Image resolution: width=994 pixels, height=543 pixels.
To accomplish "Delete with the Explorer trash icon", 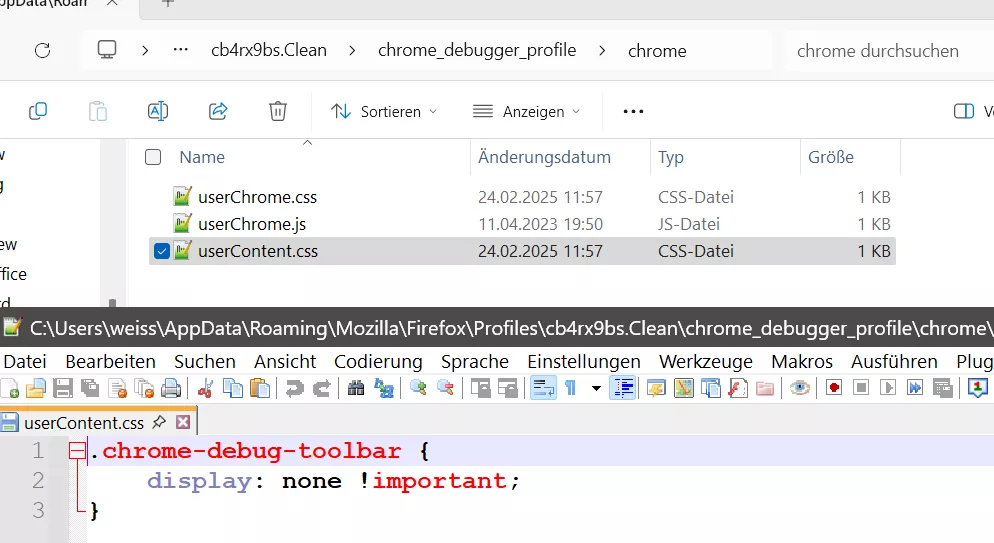I will [x=278, y=112].
